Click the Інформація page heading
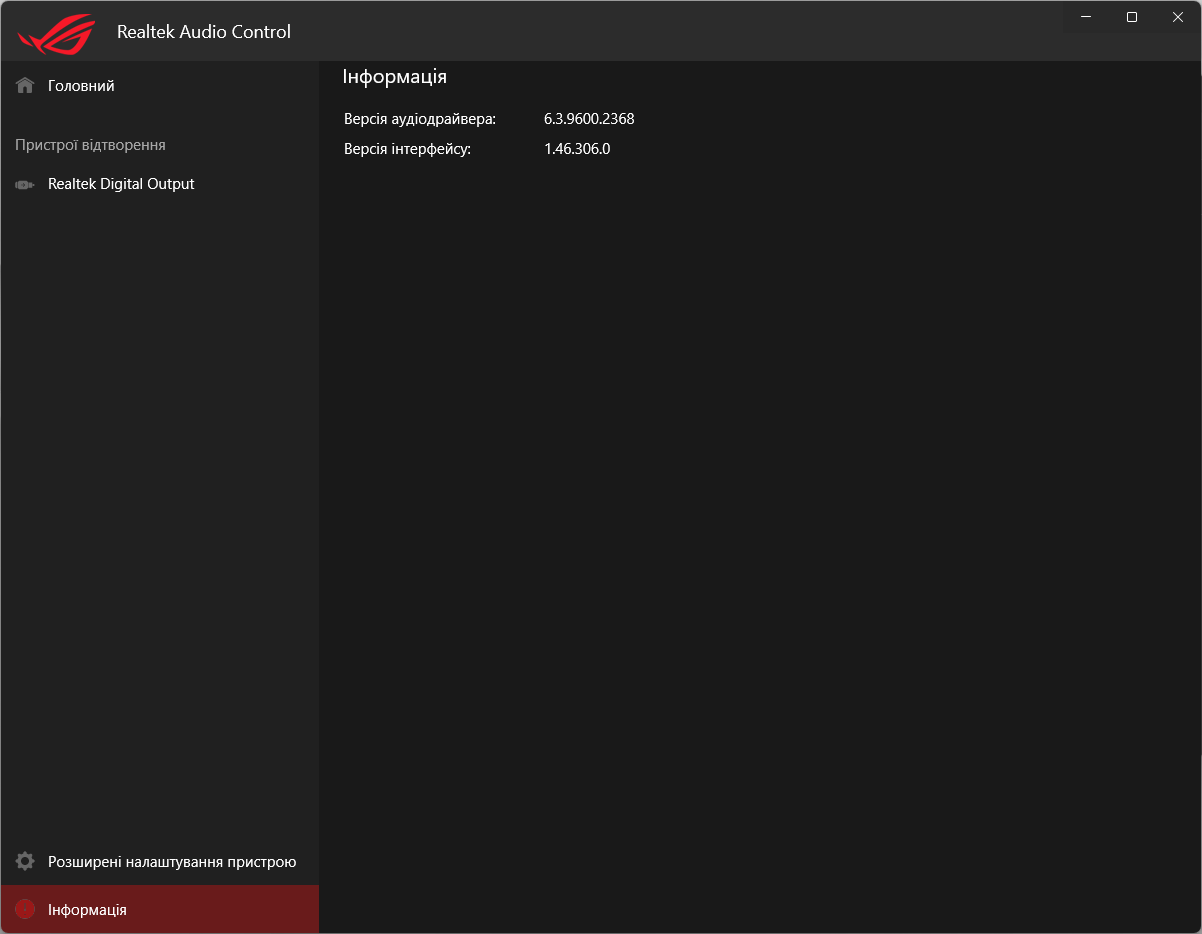Viewport: 1202px width, 934px height. point(394,77)
